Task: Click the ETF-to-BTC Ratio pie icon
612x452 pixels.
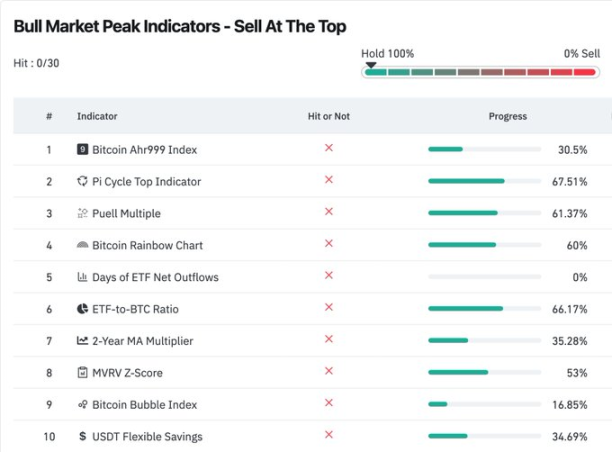Action: pos(82,309)
